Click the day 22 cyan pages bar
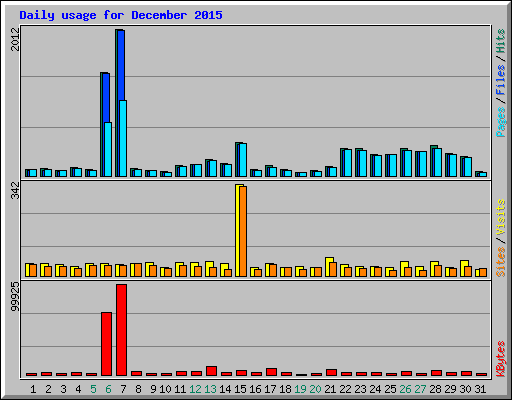Image resolution: width=512 pixels, height=400 pixels. tap(348, 163)
